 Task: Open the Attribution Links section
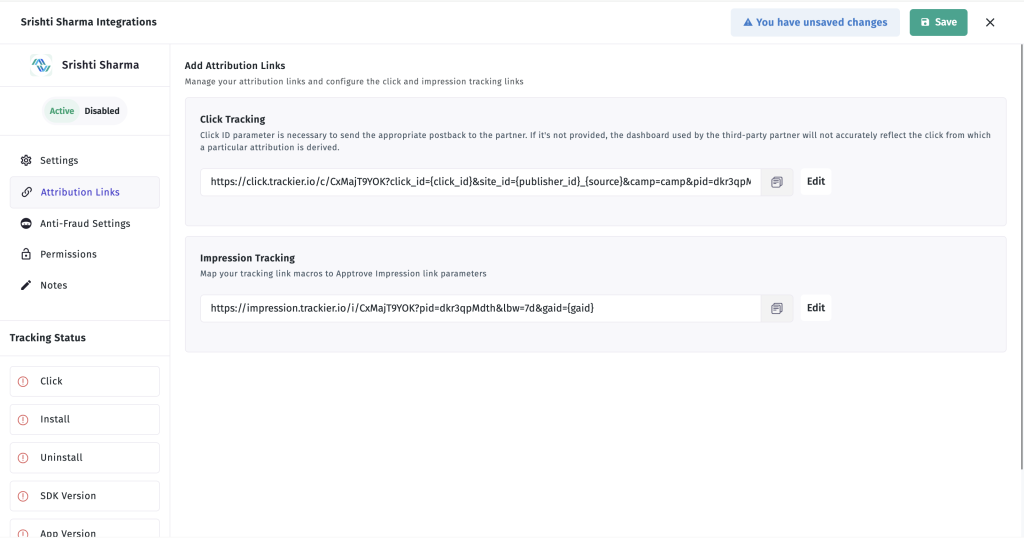click(85, 192)
